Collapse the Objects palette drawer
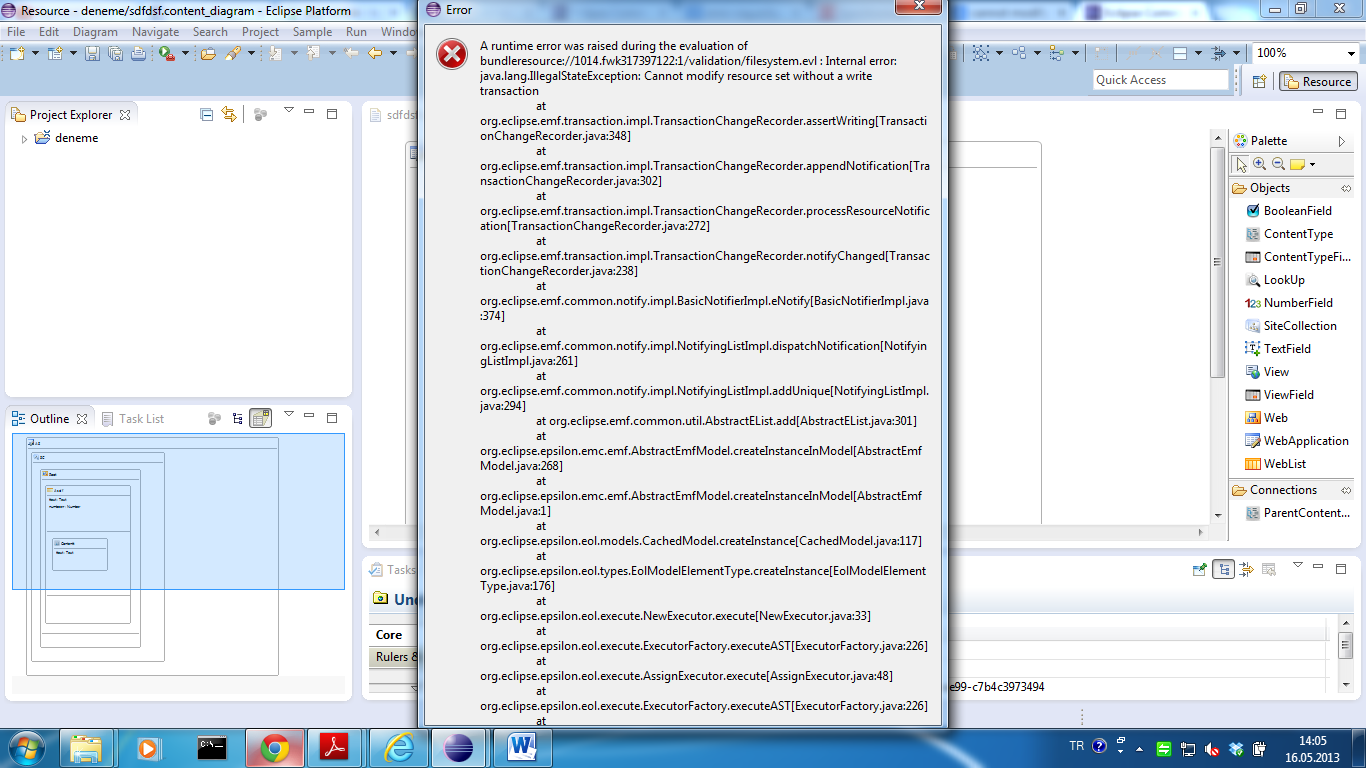The width and height of the screenshot is (1366, 768). click(x=1346, y=188)
